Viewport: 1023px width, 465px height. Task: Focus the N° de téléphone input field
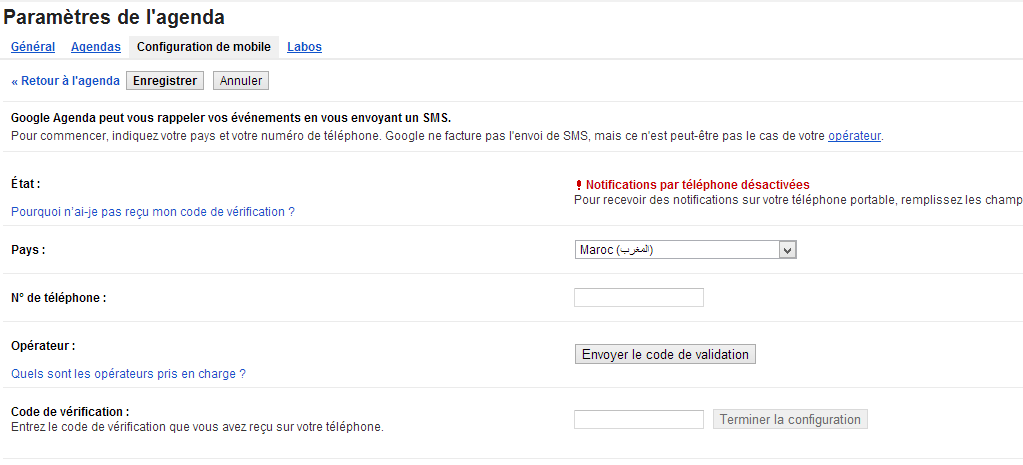coord(639,297)
